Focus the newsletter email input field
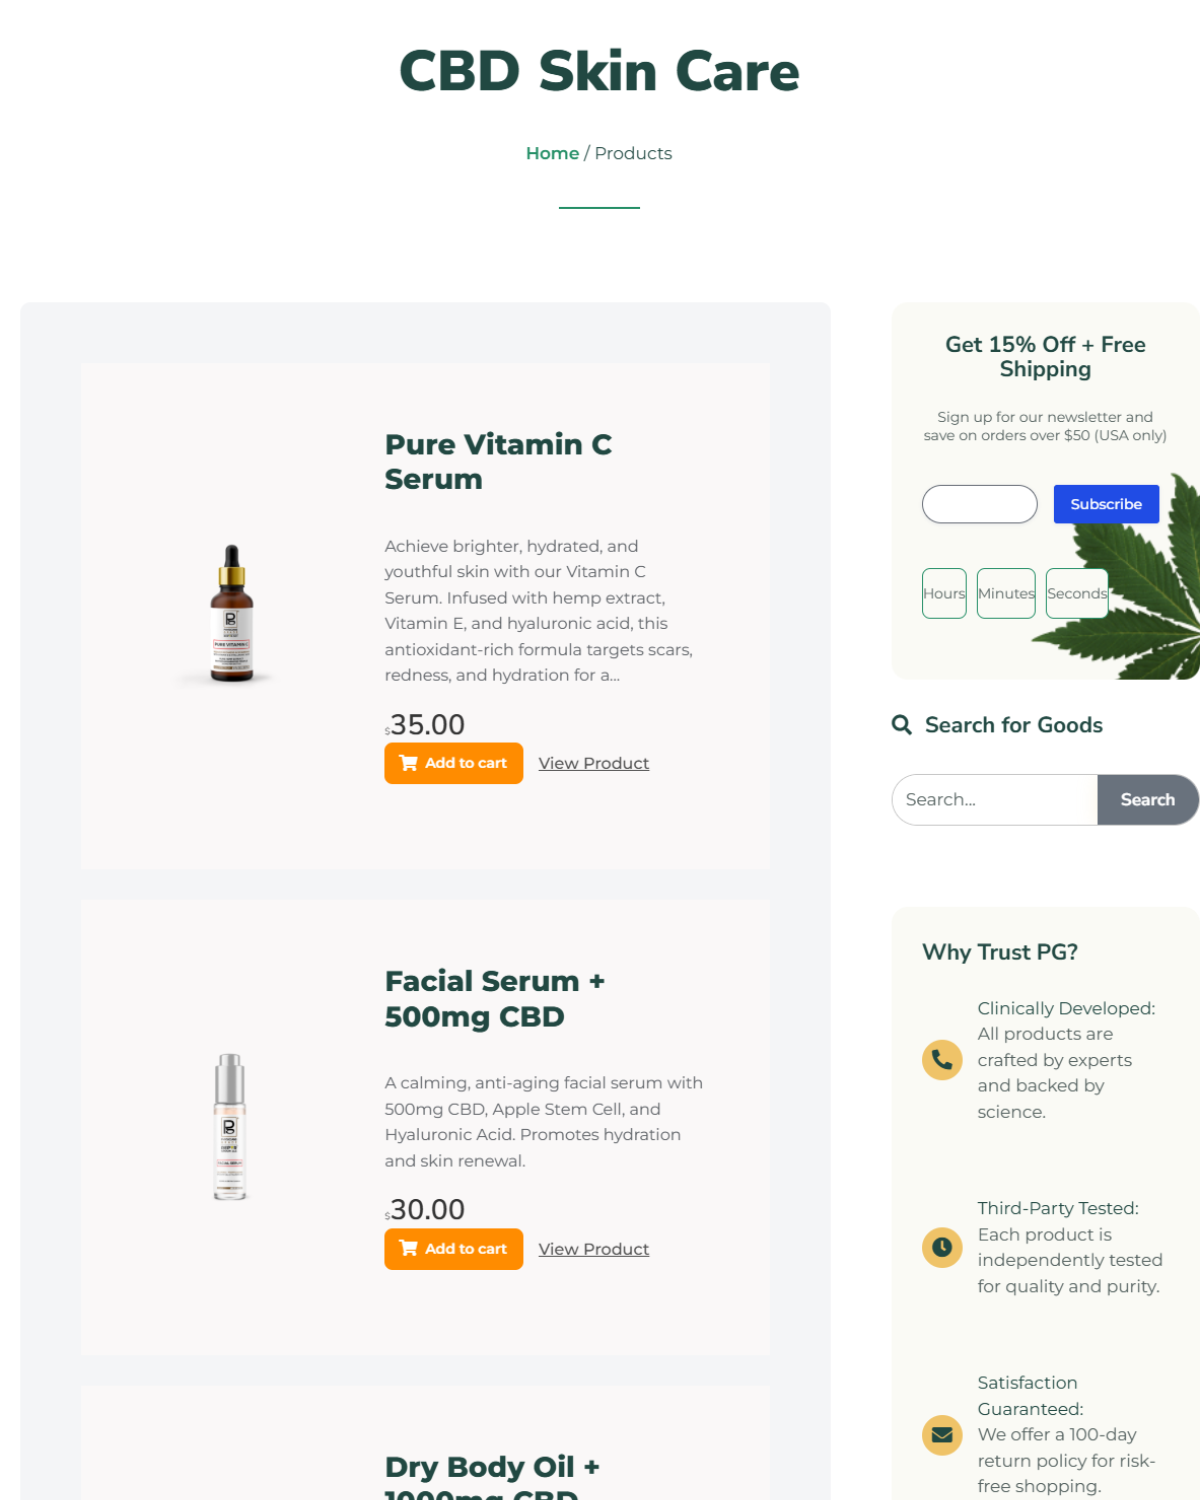1200x1500 pixels. (980, 504)
